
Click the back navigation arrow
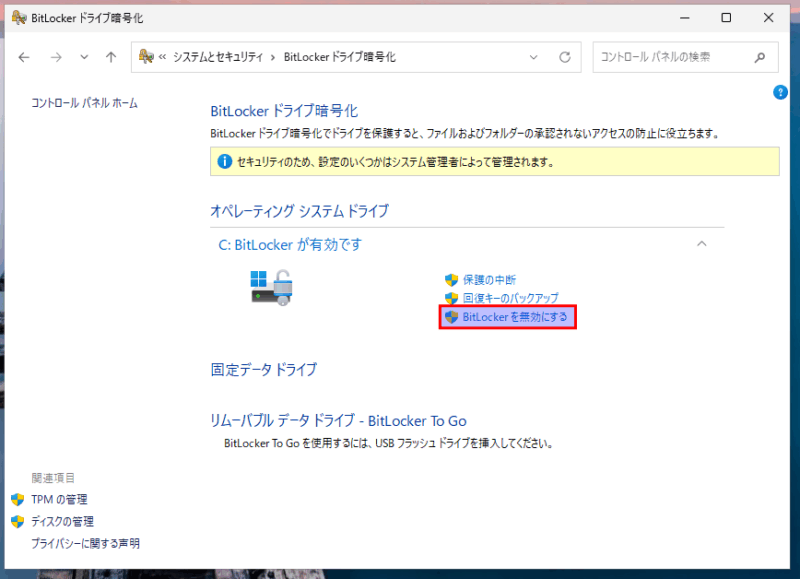pos(24,57)
